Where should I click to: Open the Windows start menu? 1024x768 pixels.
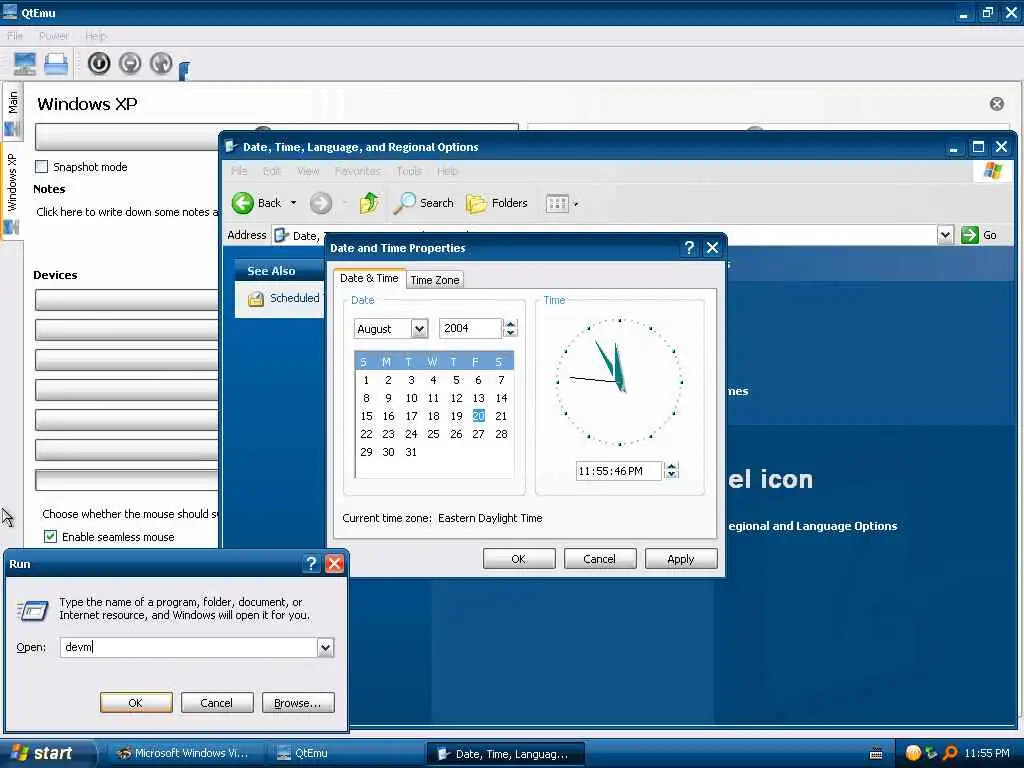pos(44,754)
